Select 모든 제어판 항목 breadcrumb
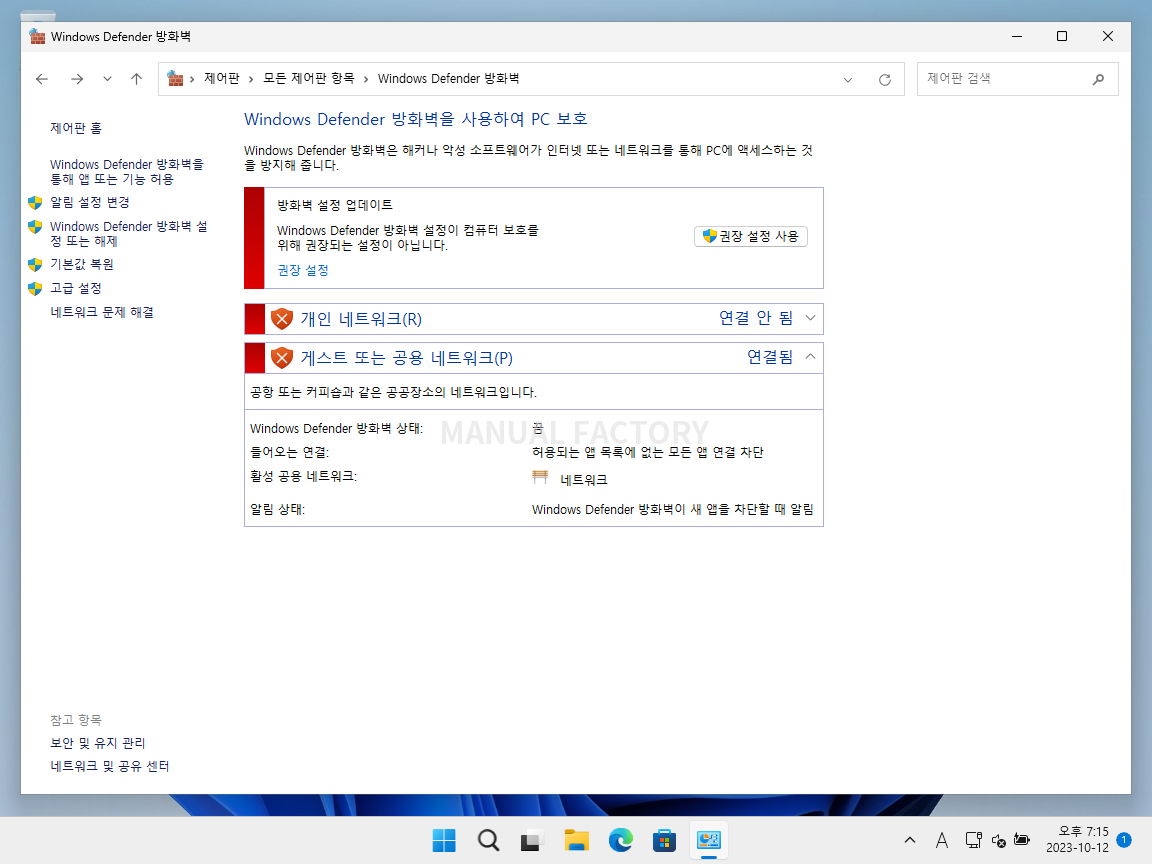Image resolution: width=1152 pixels, height=864 pixels. (x=309, y=79)
